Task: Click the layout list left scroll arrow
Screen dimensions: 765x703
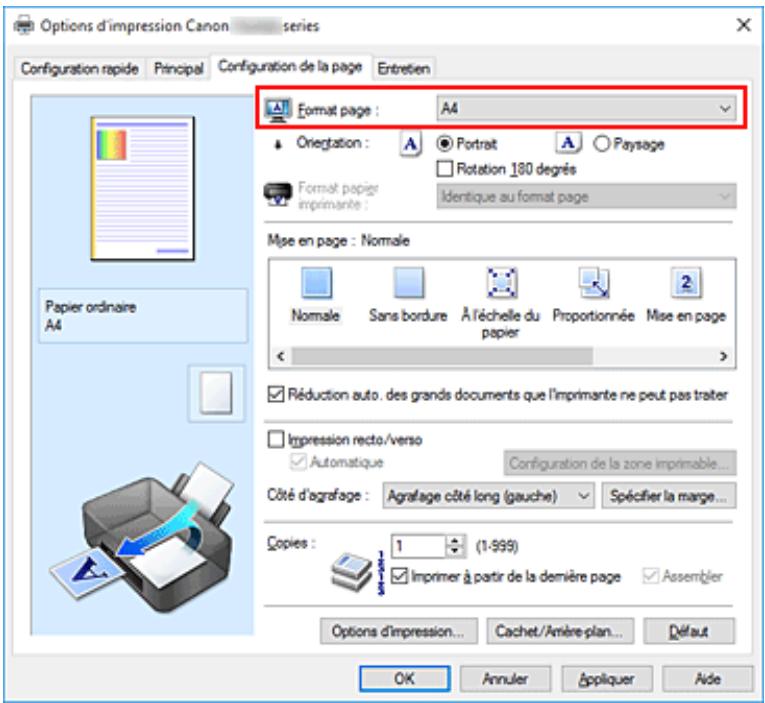Action: pos(281,356)
